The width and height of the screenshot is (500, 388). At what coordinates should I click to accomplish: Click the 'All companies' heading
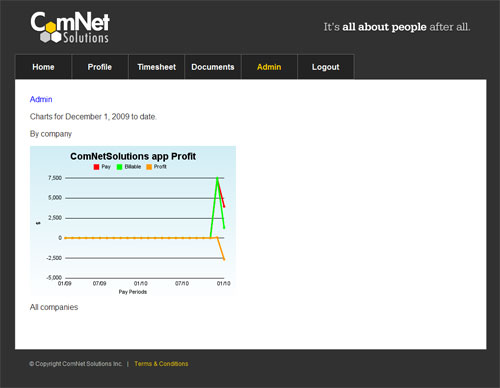54,307
